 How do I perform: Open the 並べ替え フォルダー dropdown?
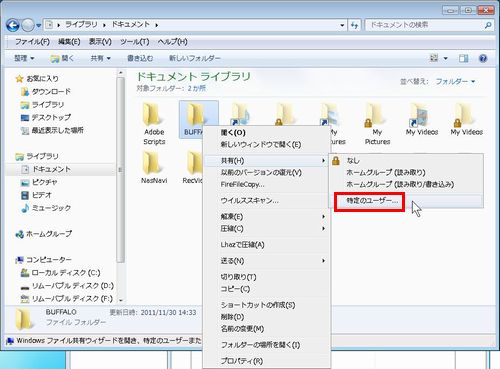click(455, 81)
